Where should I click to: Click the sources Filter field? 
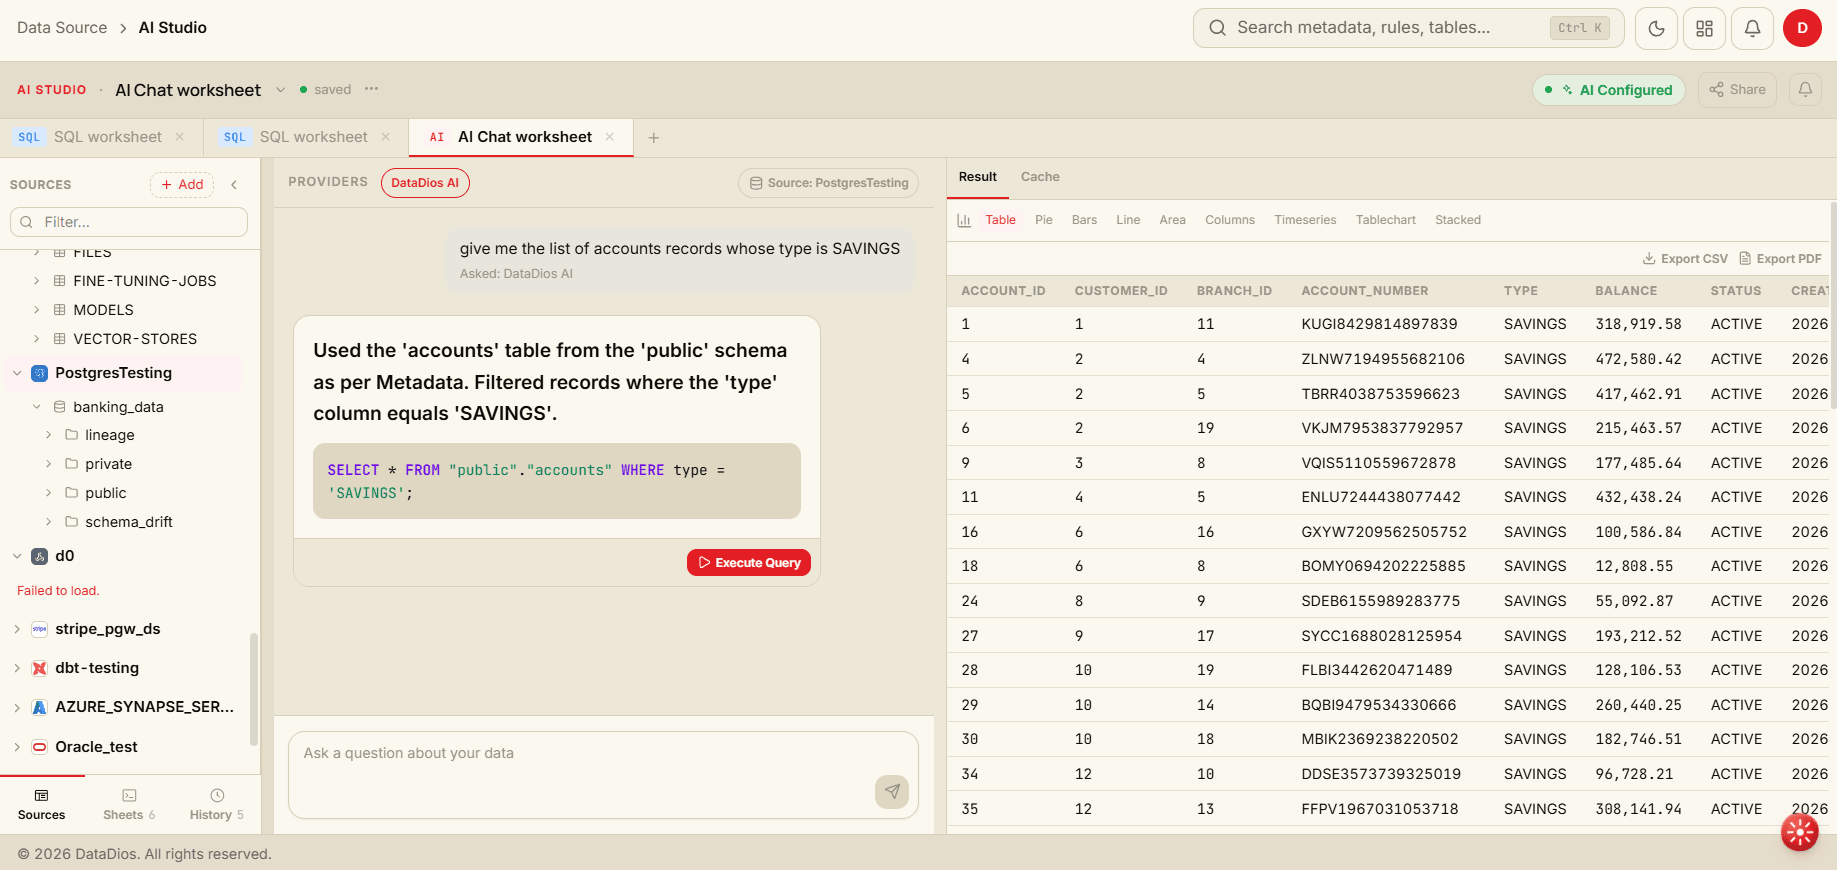(x=129, y=222)
